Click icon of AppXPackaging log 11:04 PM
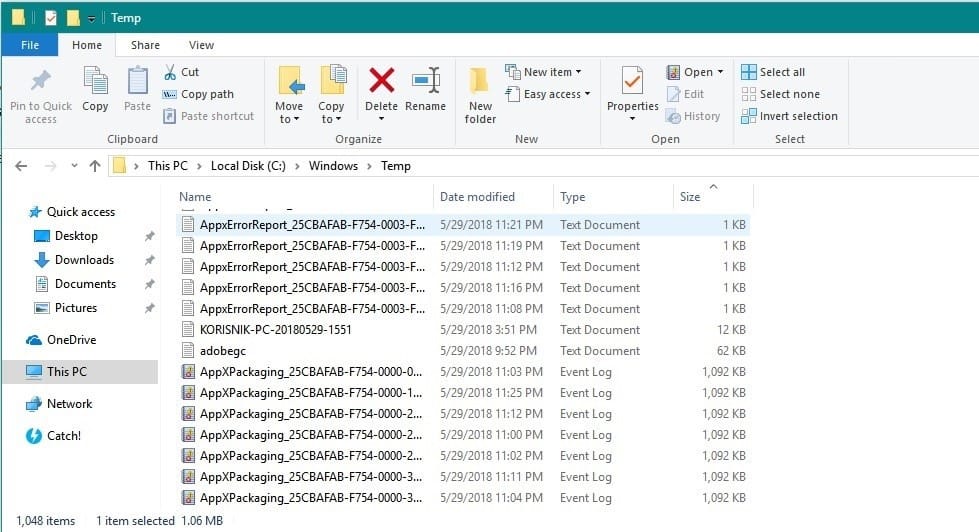This screenshot has width=979, height=532. [x=187, y=498]
